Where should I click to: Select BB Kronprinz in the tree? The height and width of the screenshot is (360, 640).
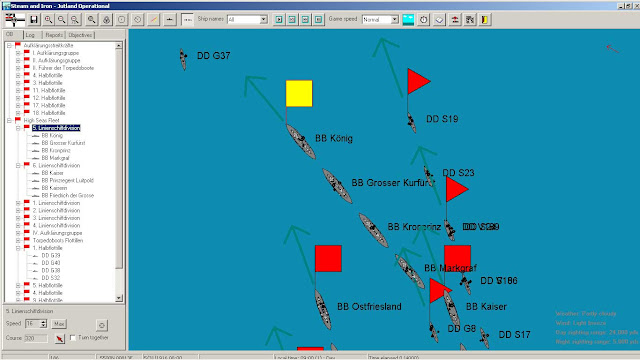(x=56, y=151)
